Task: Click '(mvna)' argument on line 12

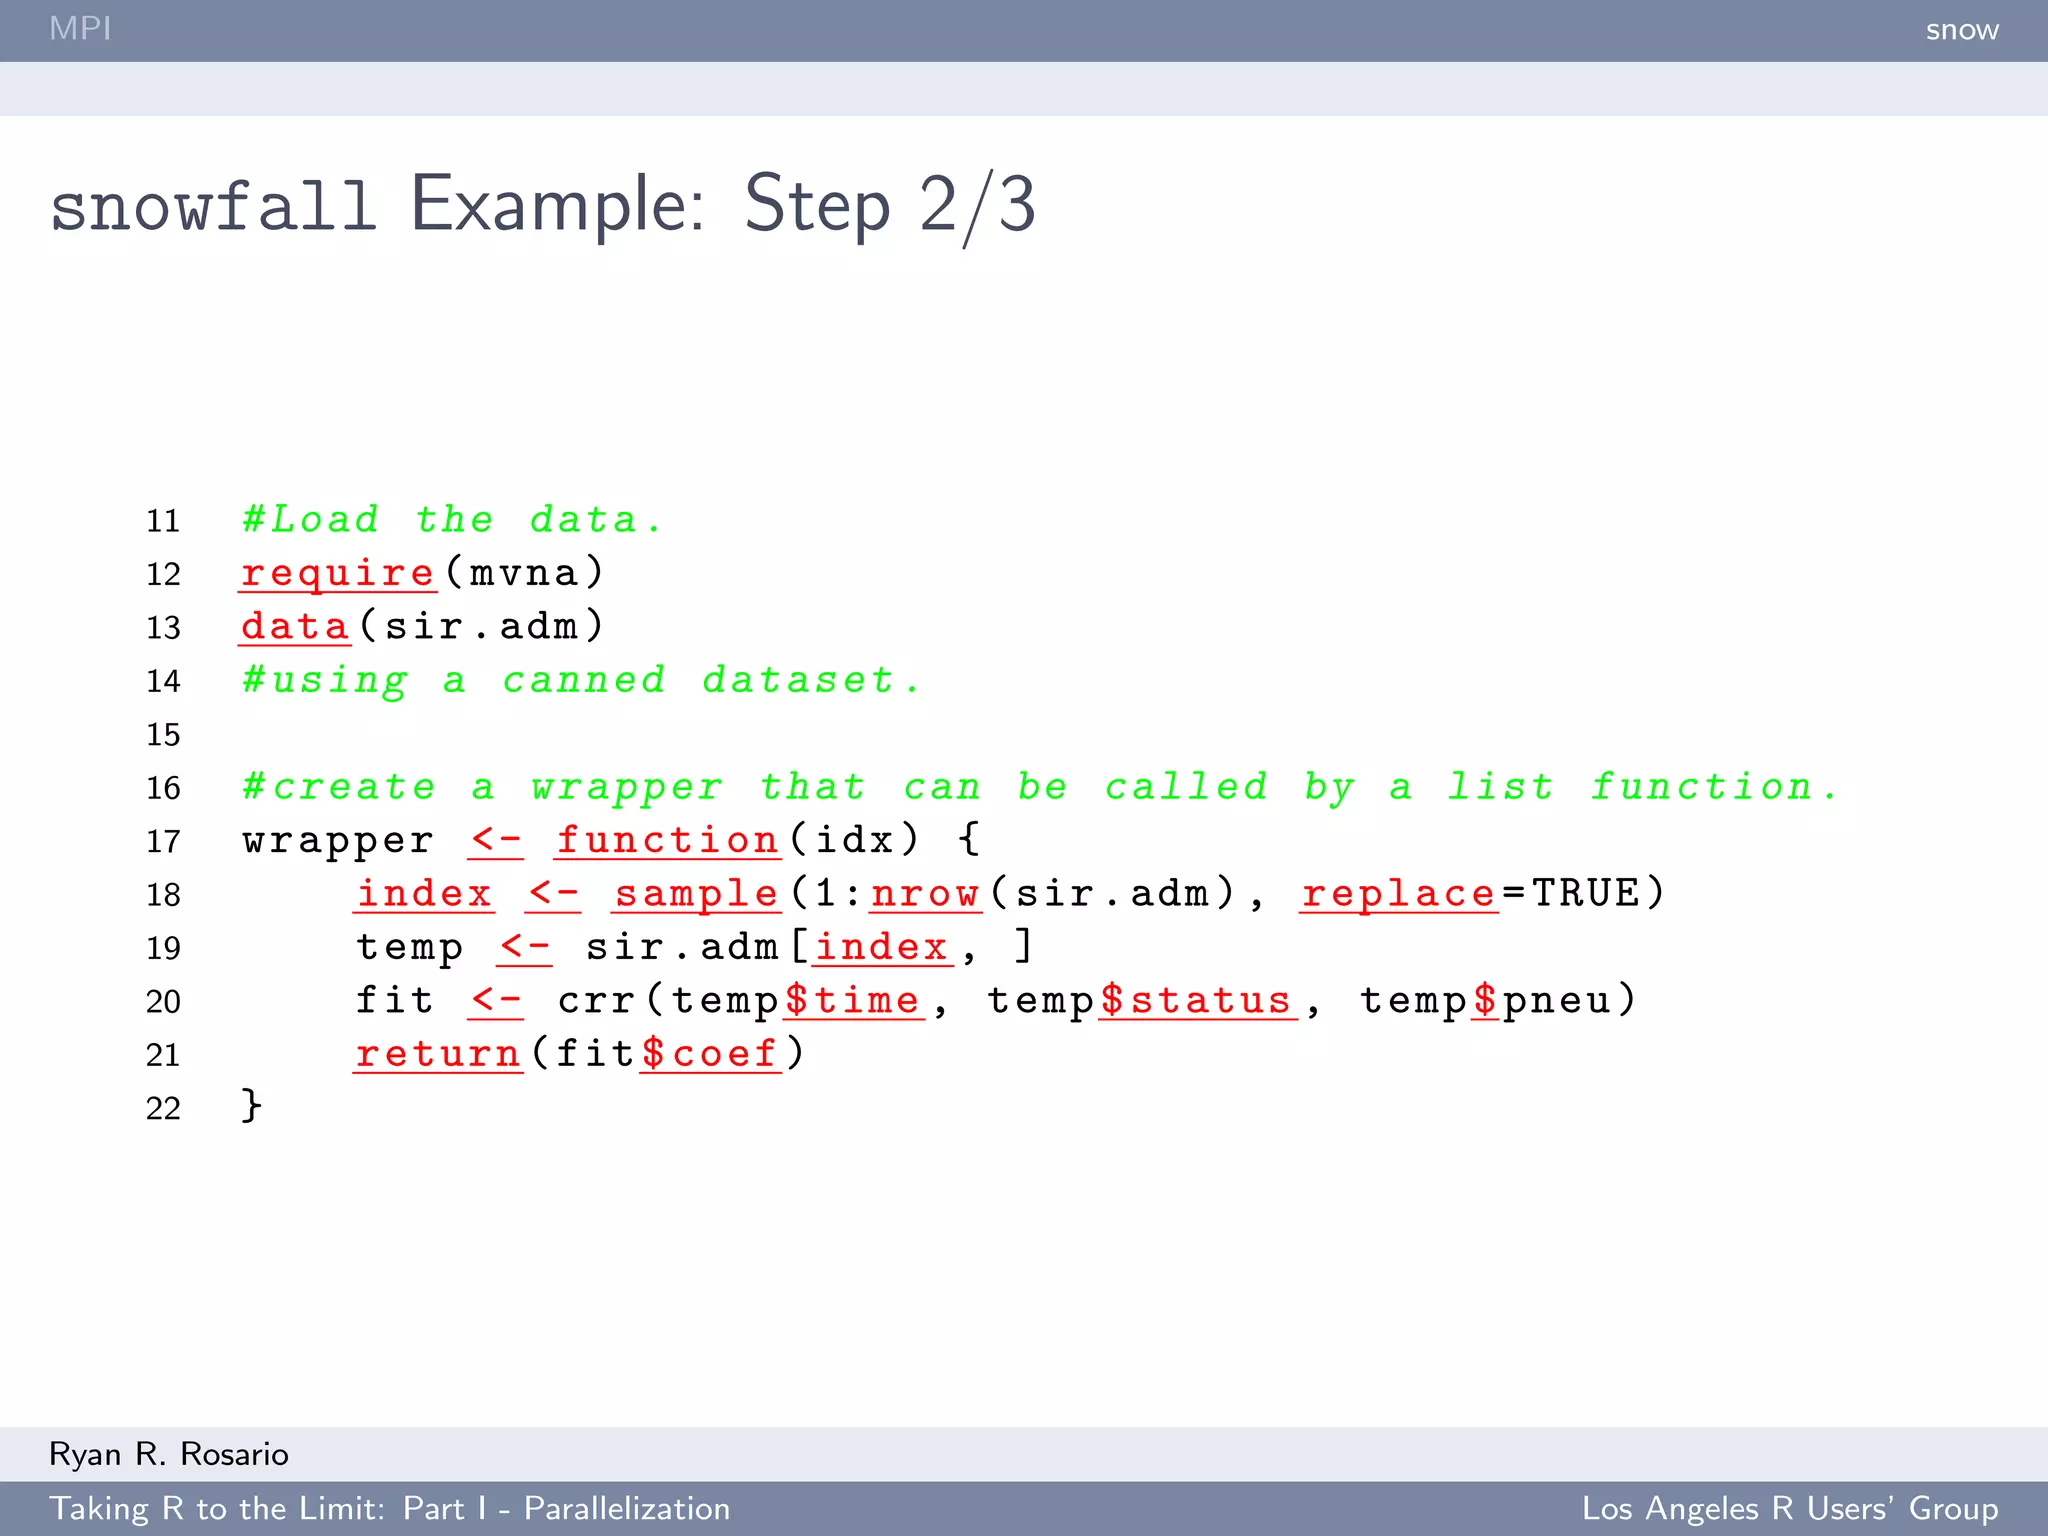Action: 525,572
